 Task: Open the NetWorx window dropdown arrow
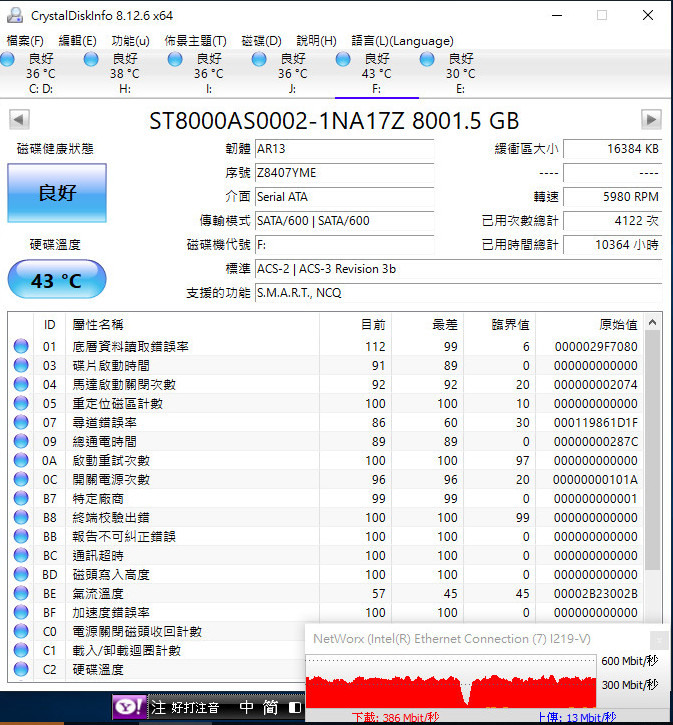click(659, 640)
